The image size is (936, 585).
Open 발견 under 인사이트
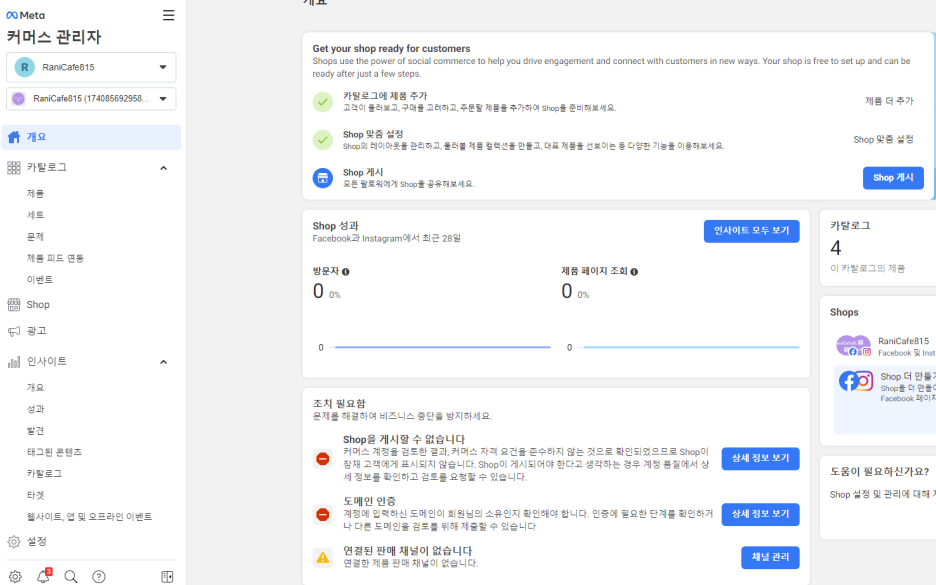click(x=35, y=430)
